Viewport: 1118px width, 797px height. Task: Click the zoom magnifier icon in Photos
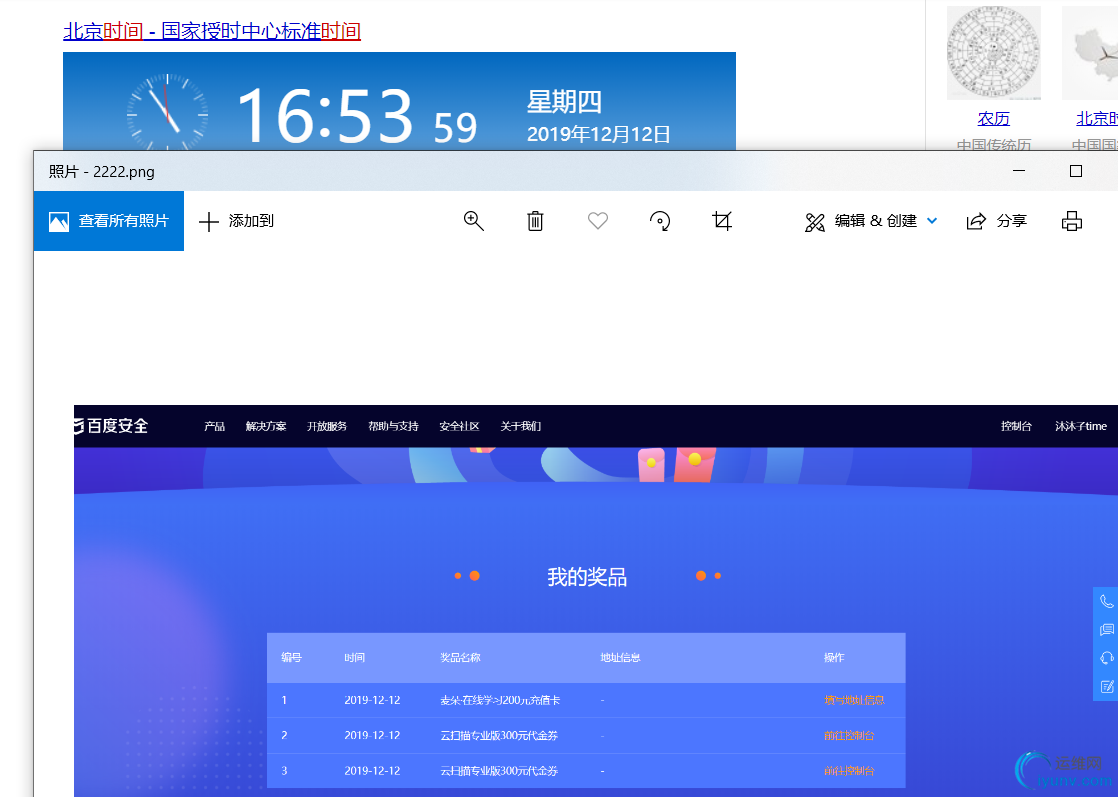473,221
